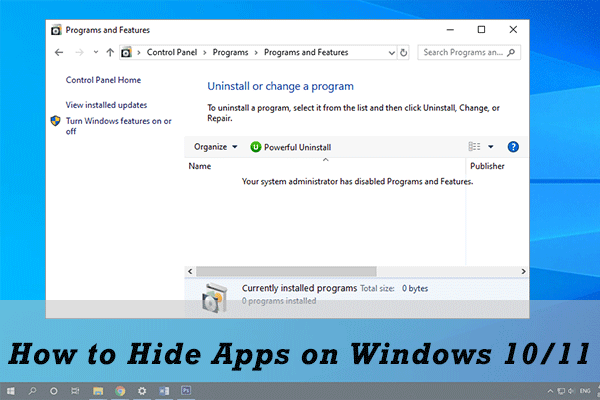Click volume icon in system tray
Image resolution: width=600 pixels, height=400 pixels.
coord(571,391)
